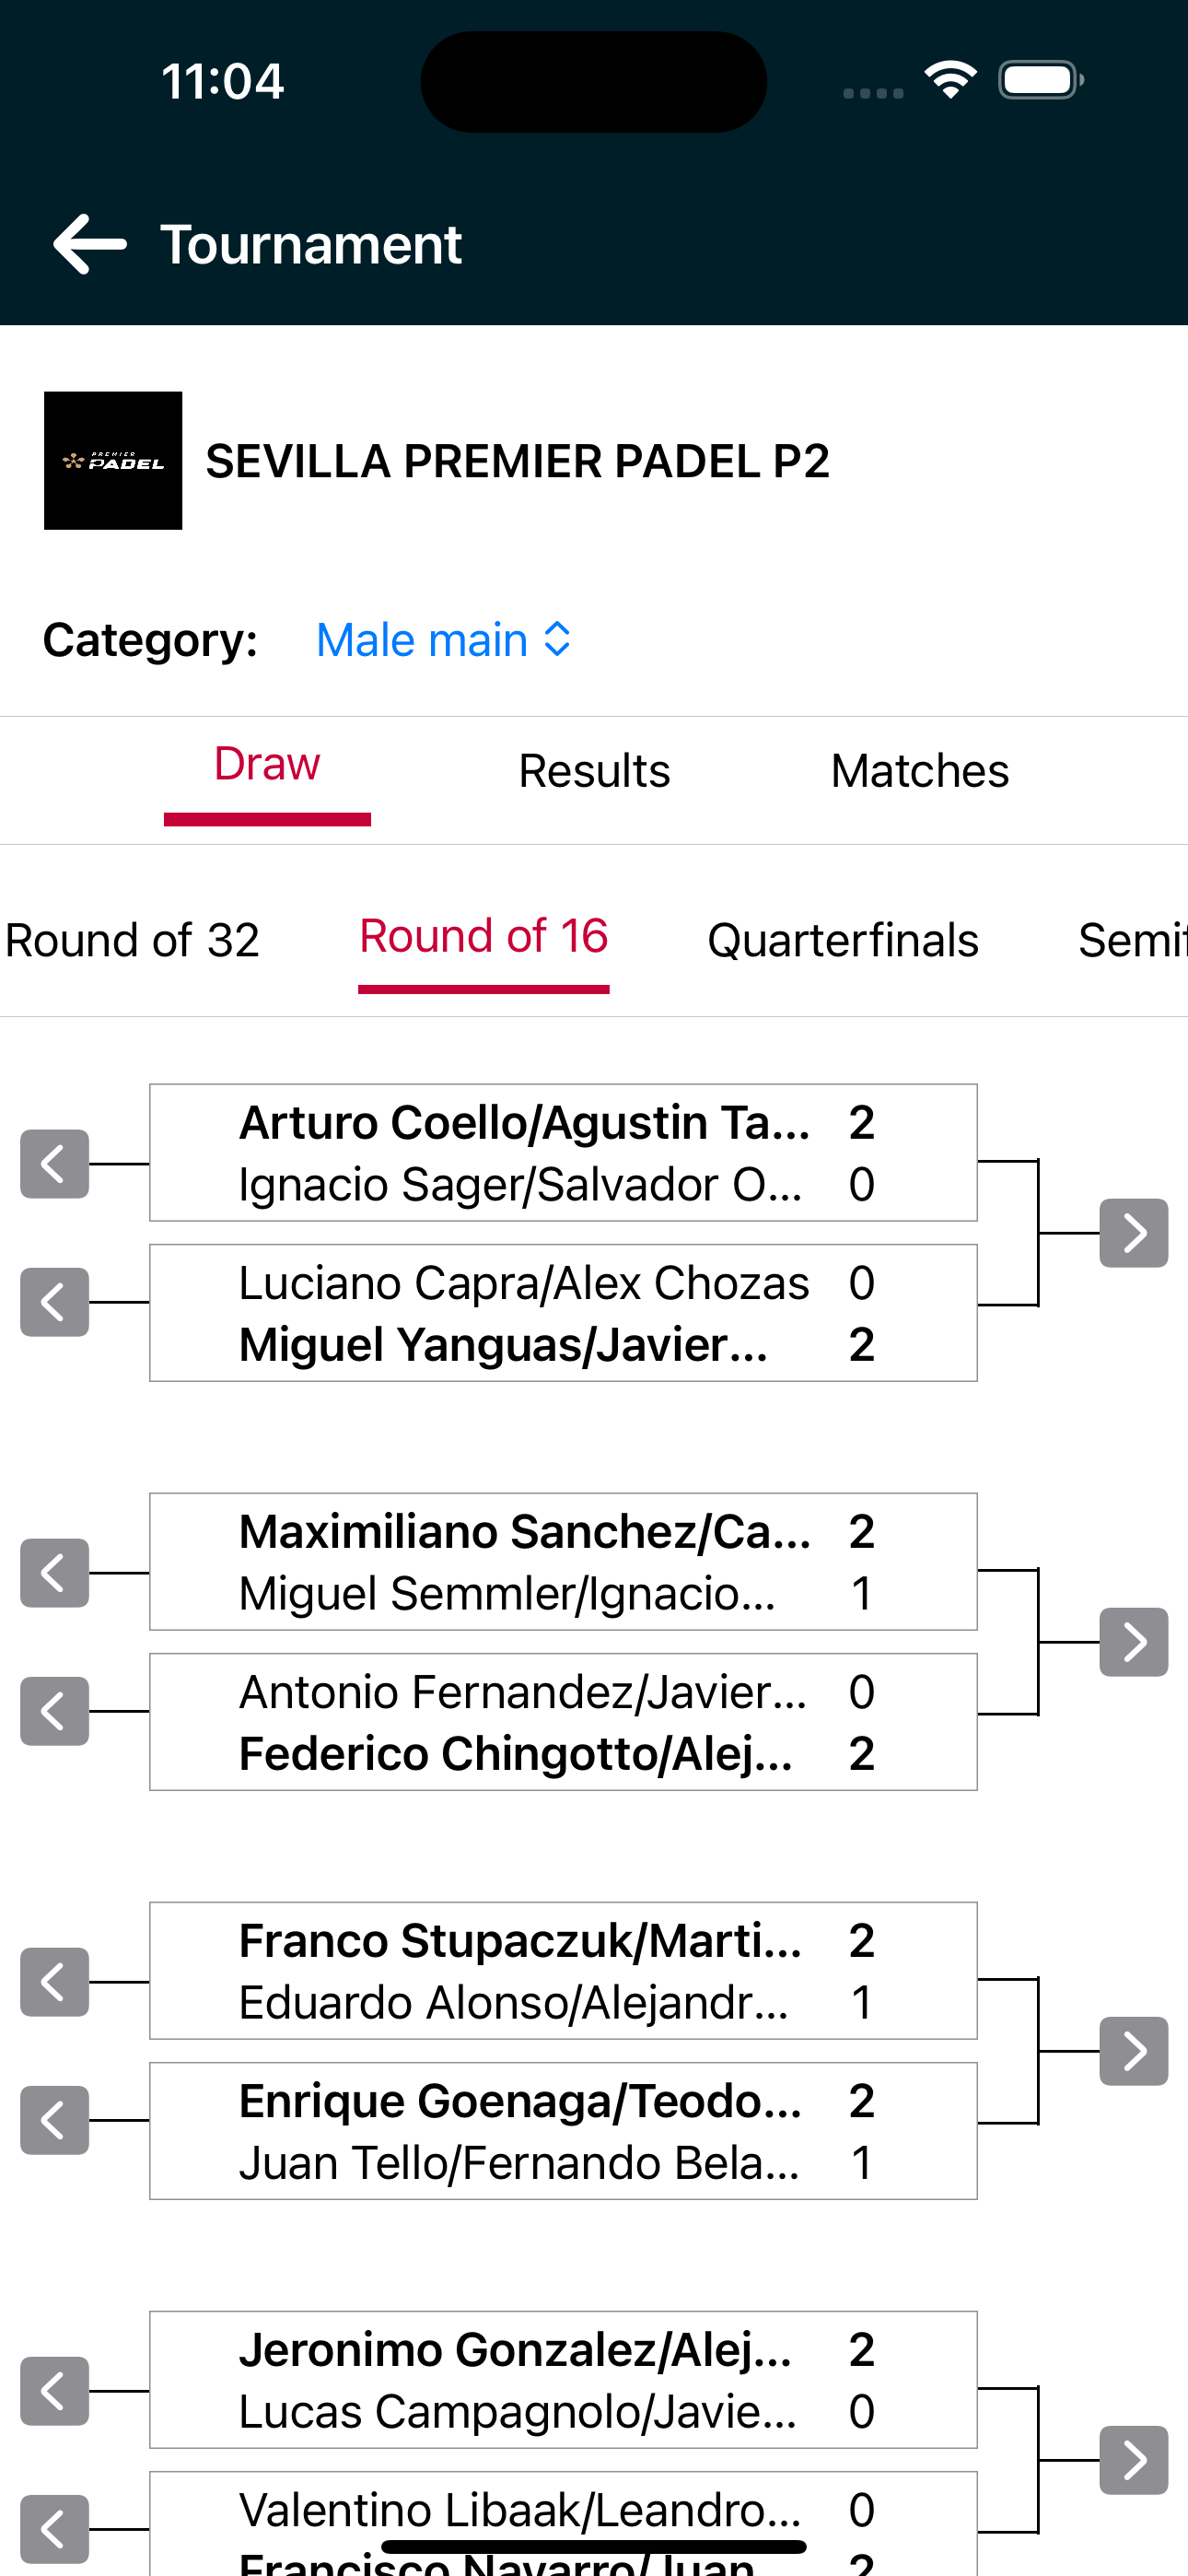Go to previous round from Maximiliano Sanchez match
The height and width of the screenshot is (2576, 1188).
pyautogui.click(x=55, y=1573)
